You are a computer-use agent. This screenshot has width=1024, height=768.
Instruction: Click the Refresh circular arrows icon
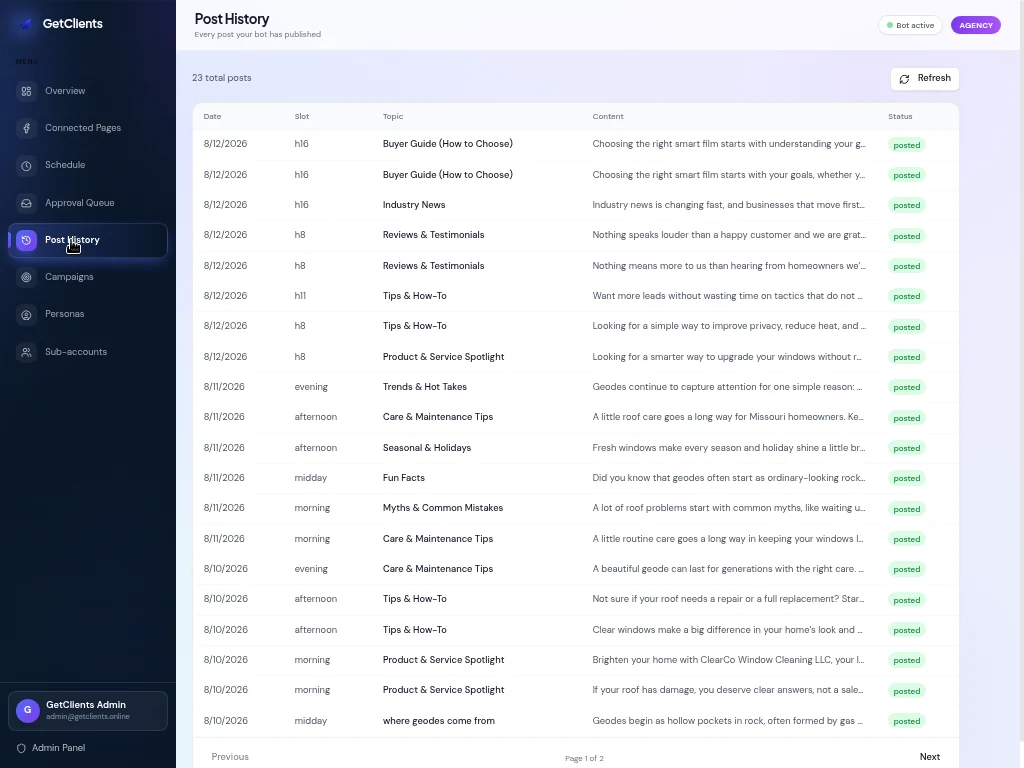tap(904, 79)
